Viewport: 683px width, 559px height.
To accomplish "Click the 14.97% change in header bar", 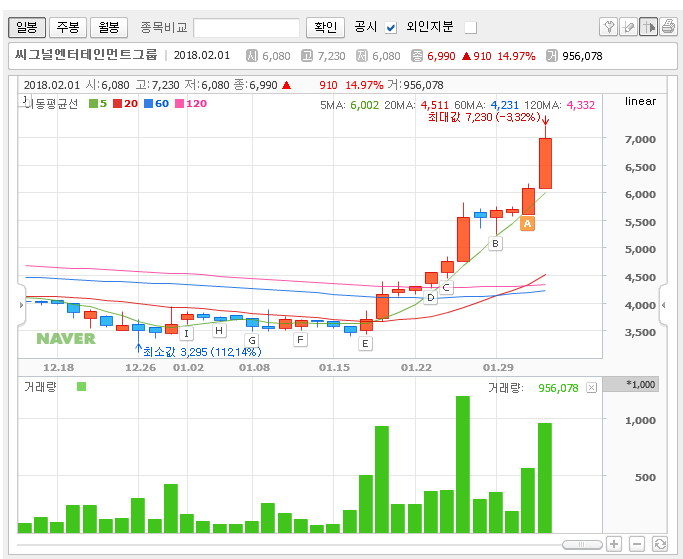I will click(x=516, y=56).
